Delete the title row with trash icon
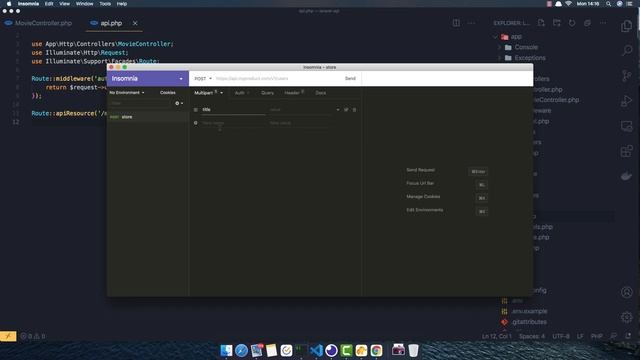640x360 pixels. click(354, 110)
